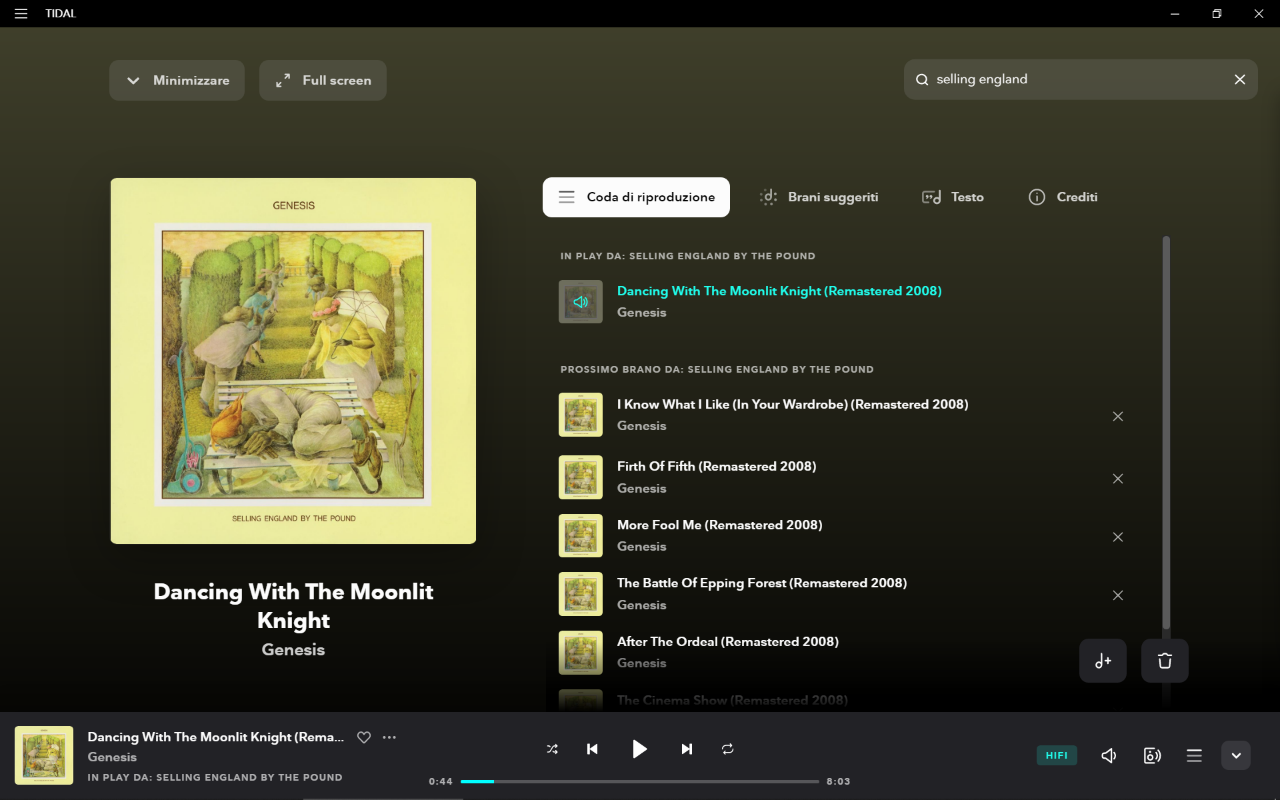The width and height of the screenshot is (1280, 800).
Task: Click the HIFI quality badge
Action: point(1057,756)
